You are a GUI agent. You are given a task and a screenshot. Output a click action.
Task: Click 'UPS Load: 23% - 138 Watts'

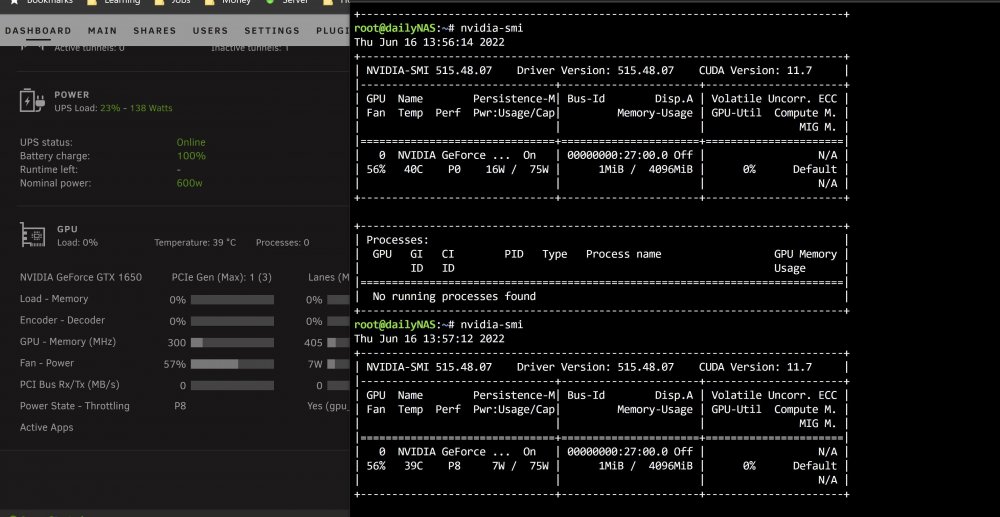113,108
